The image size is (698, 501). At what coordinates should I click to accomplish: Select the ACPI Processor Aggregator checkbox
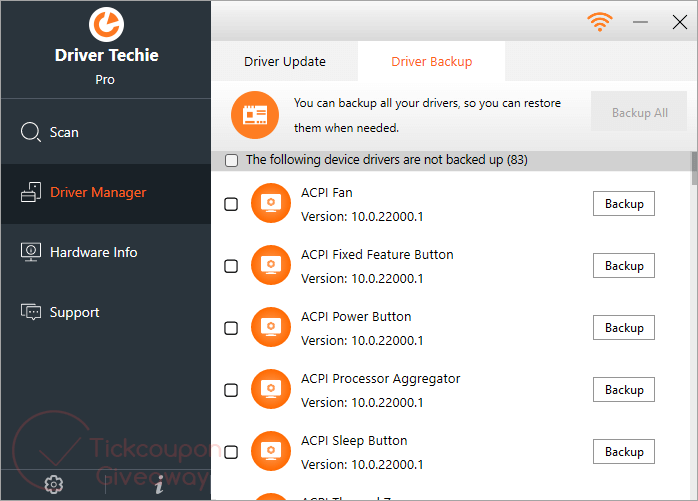click(231, 390)
